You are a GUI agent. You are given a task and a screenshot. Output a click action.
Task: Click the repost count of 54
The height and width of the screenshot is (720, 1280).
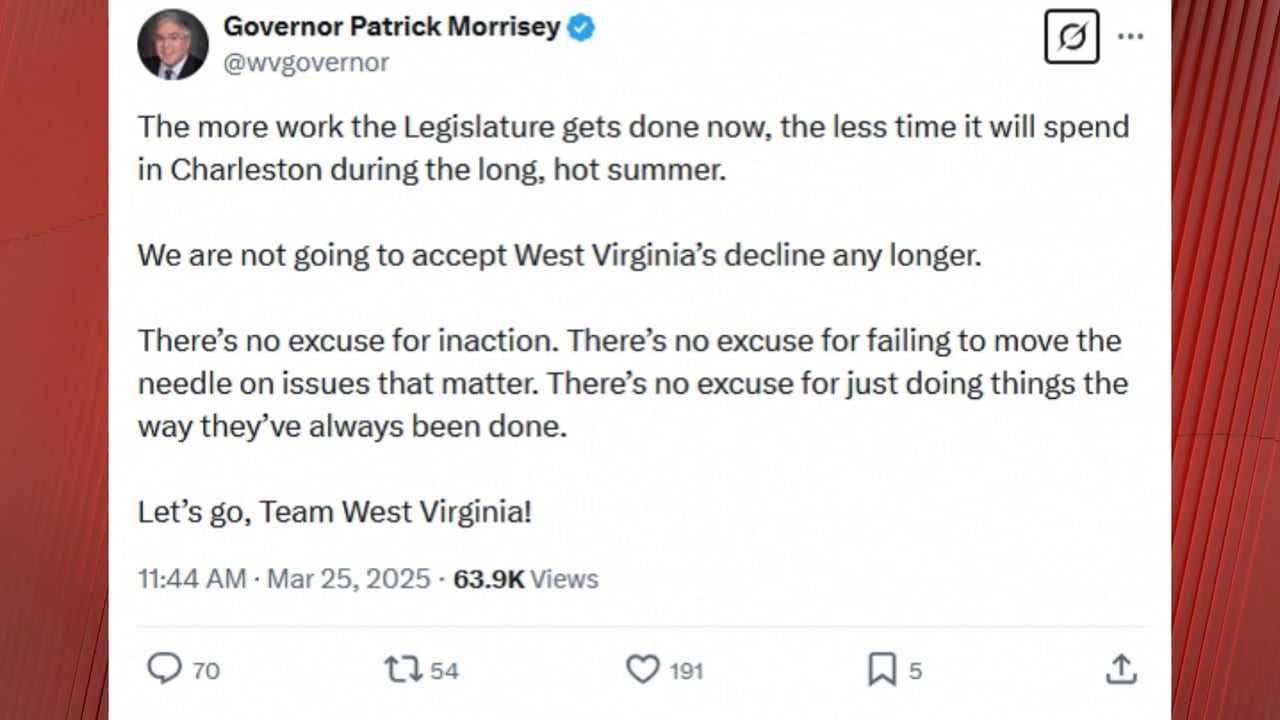tap(444, 670)
